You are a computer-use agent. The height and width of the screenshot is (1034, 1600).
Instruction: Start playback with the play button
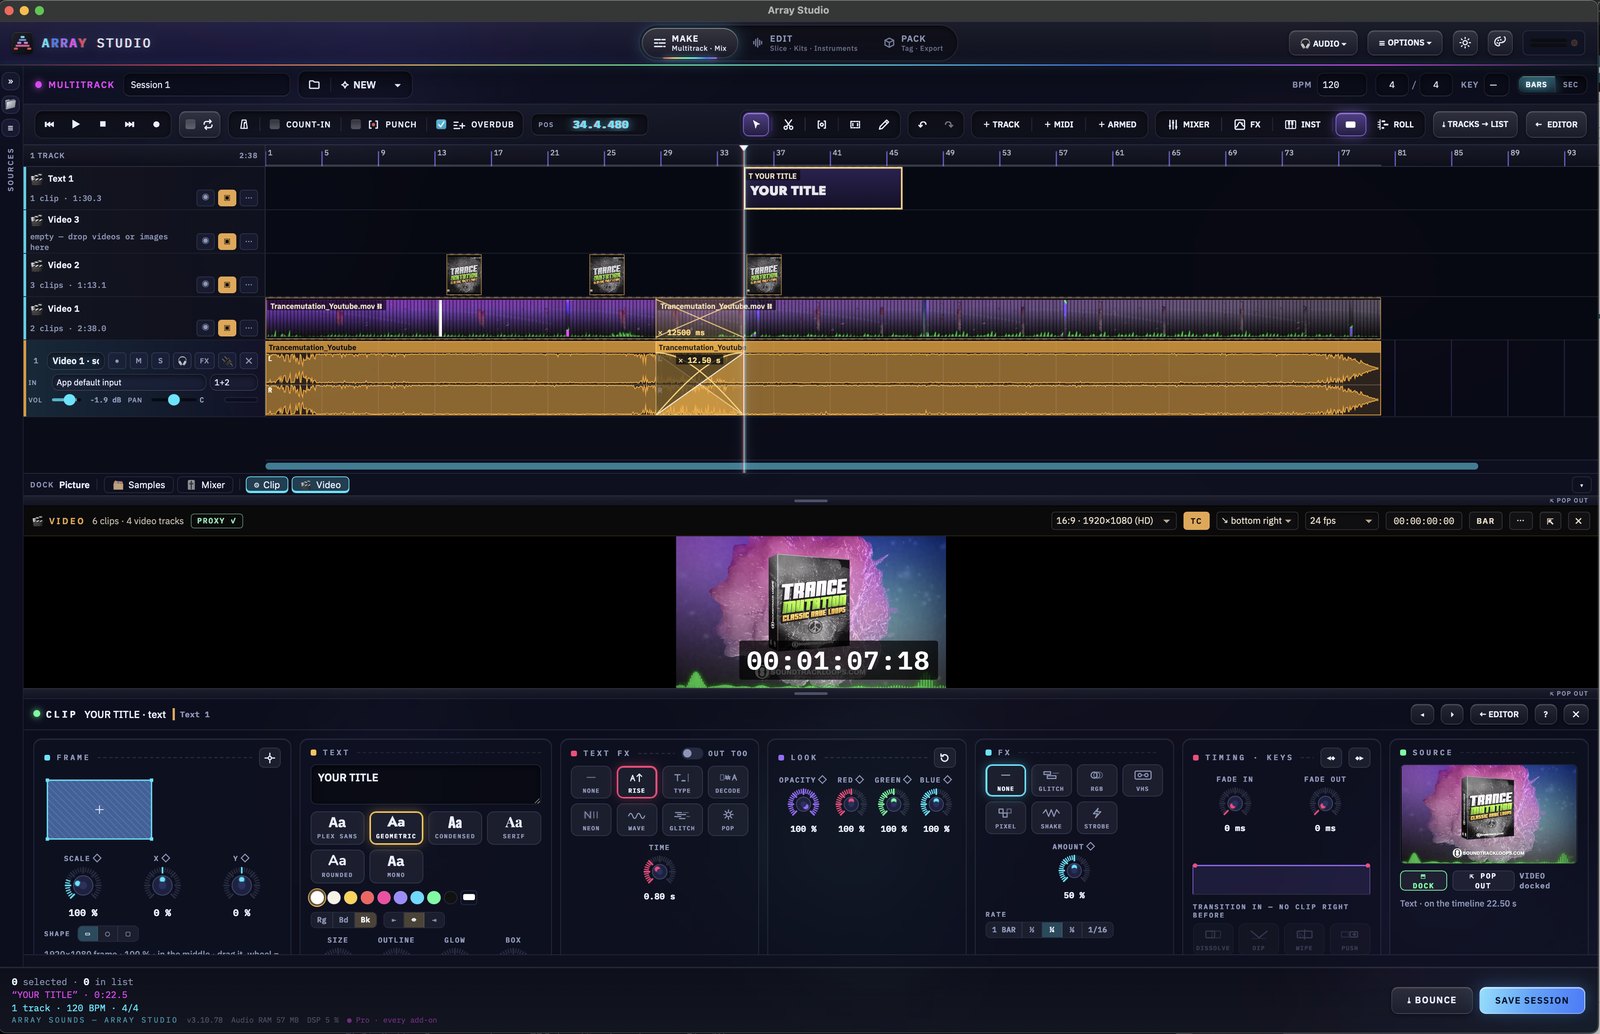(75, 125)
